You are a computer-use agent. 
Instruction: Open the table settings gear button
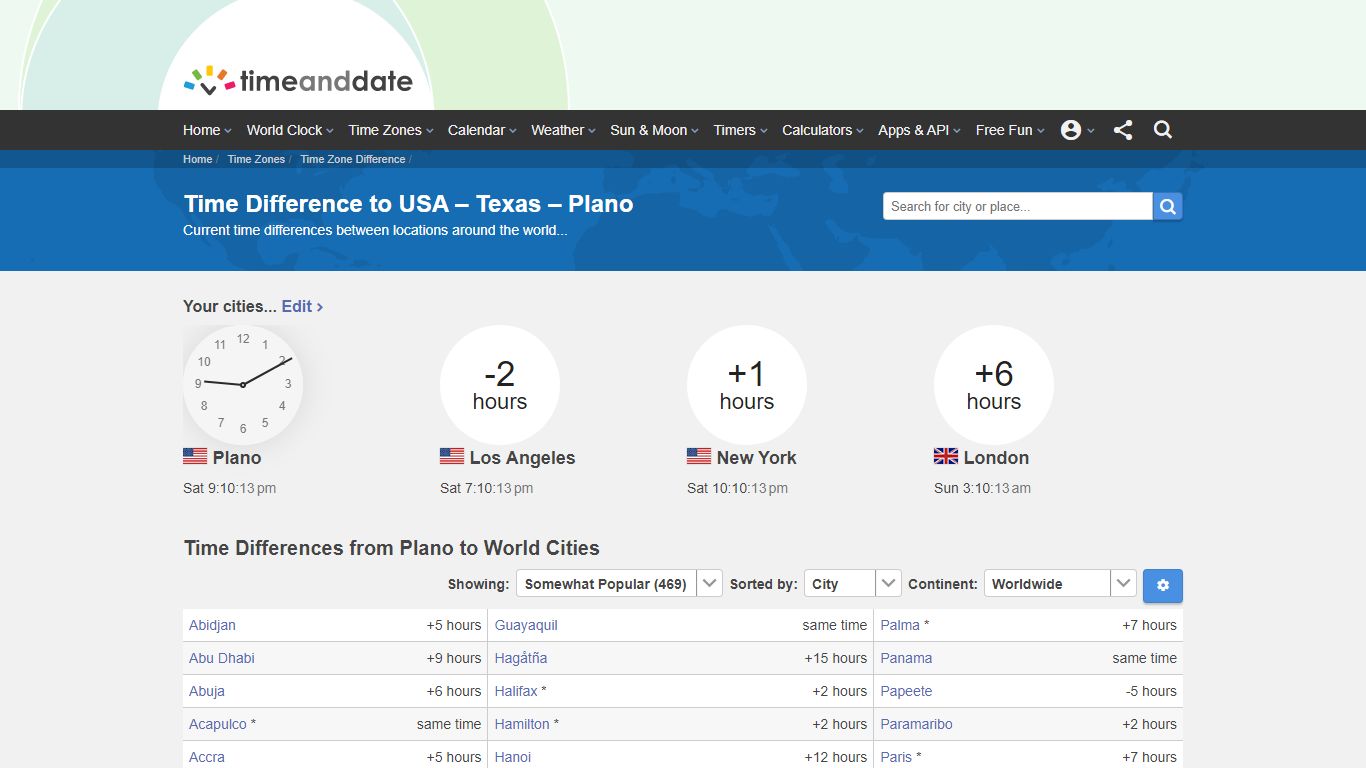click(1163, 586)
